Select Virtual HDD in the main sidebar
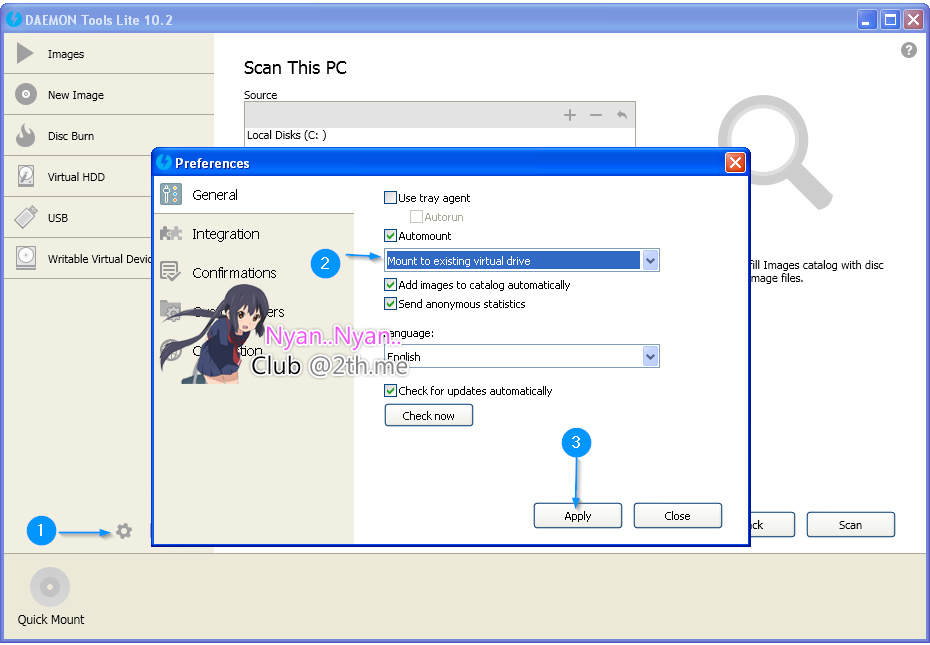This screenshot has height=645, width=930. click(x=78, y=177)
